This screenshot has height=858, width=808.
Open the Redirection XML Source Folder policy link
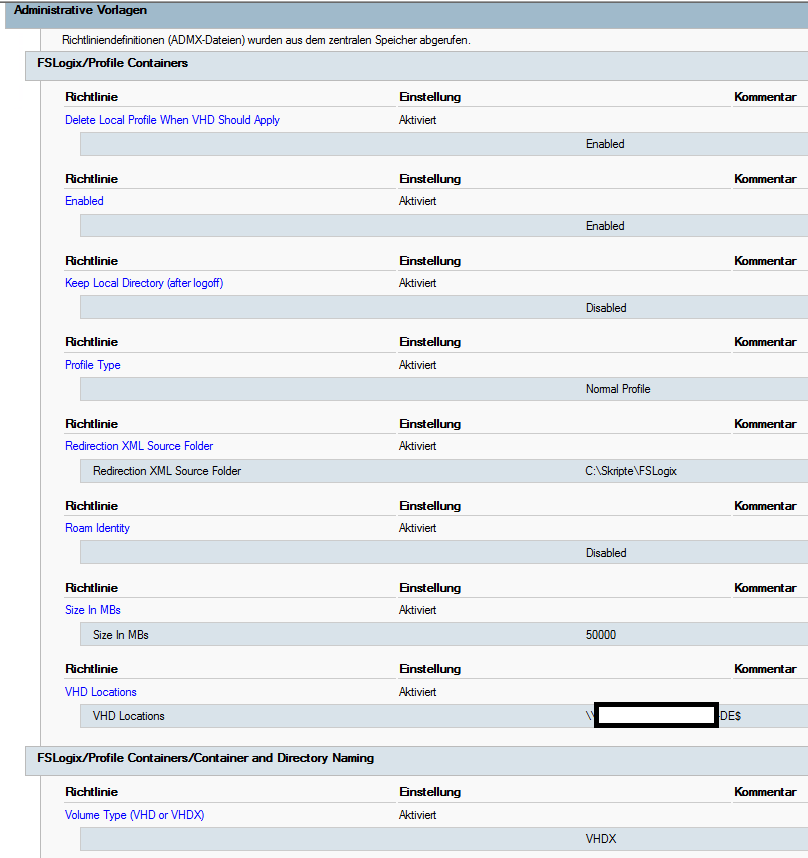pos(139,446)
